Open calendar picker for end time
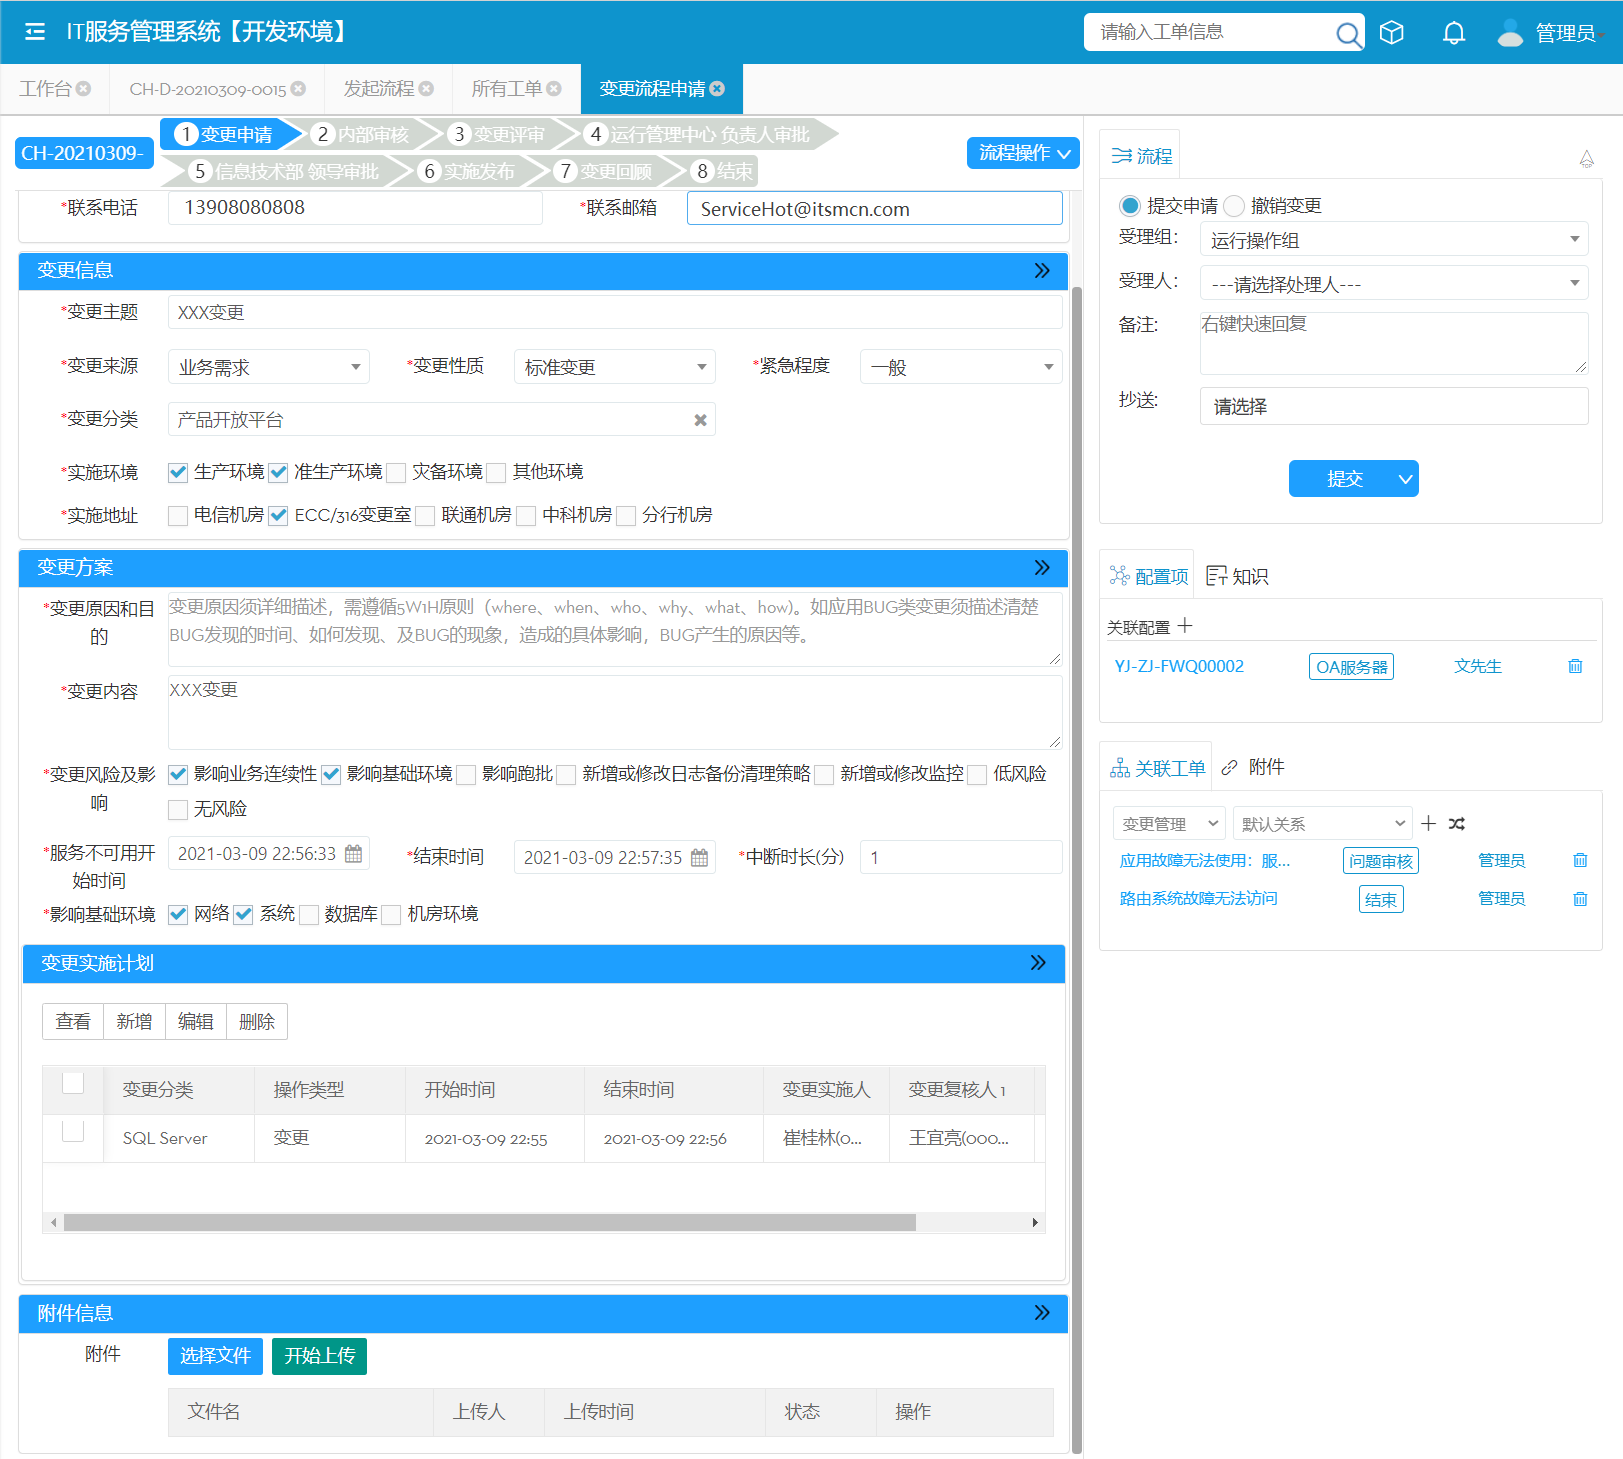Viewport: 1623px width, 1459px height. point(700,858)
